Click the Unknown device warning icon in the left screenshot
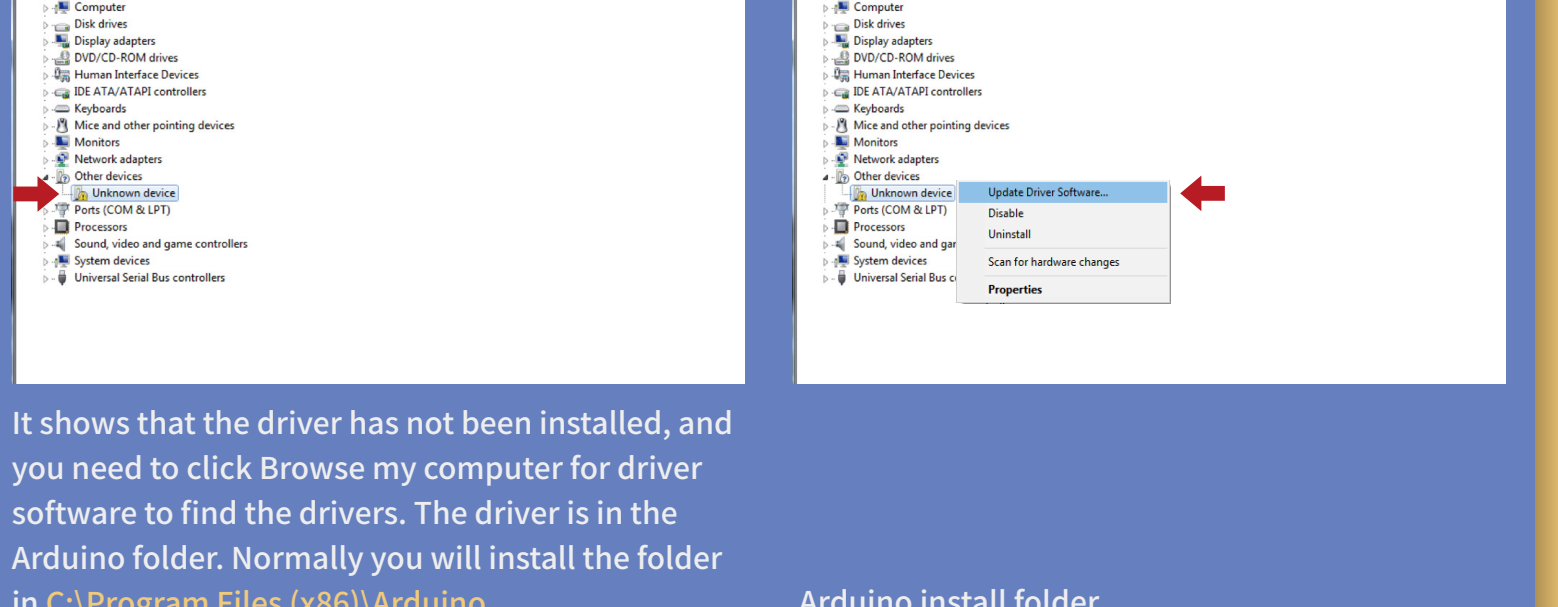Image resolution: width=1558 pixels, height=607 pixels. coord(82,193)
